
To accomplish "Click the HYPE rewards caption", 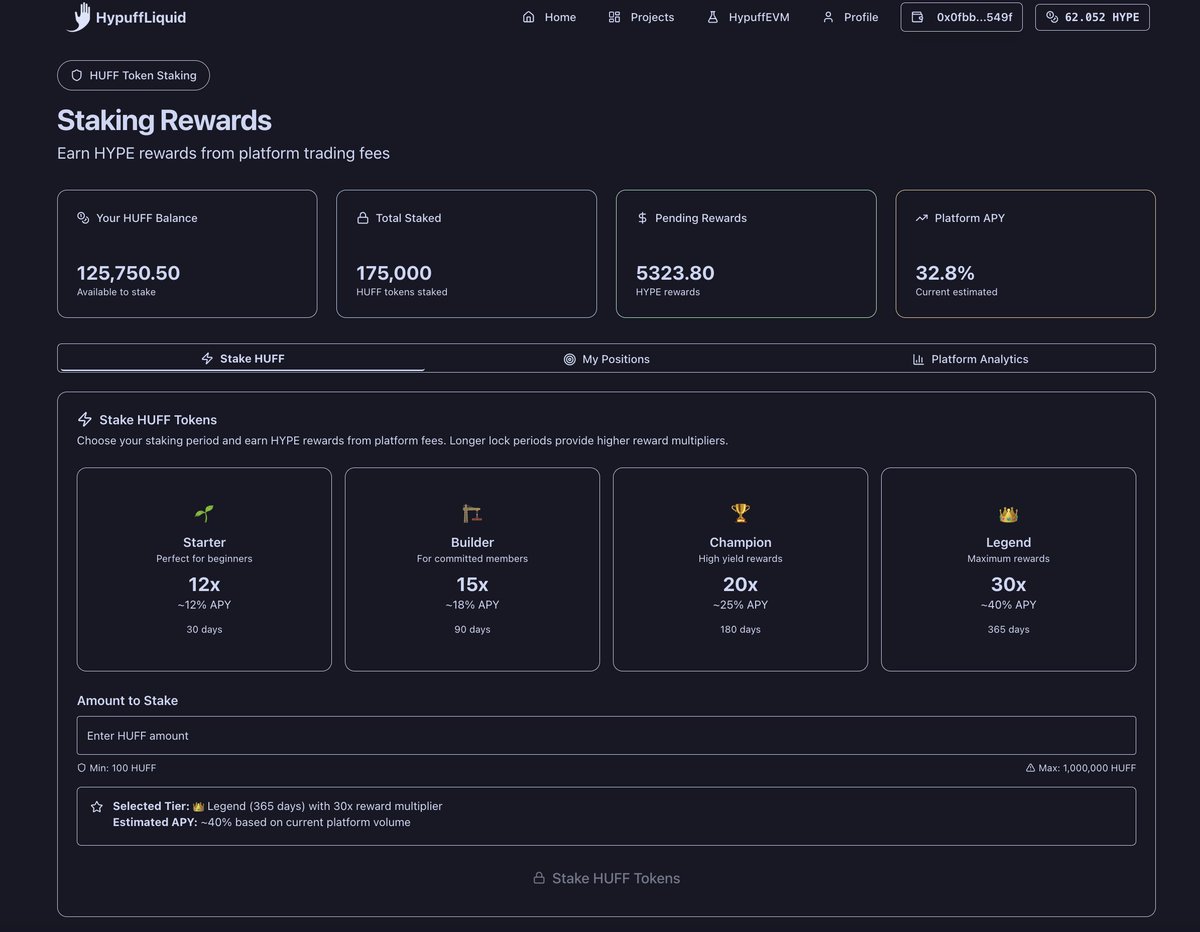I will point(668,292).
